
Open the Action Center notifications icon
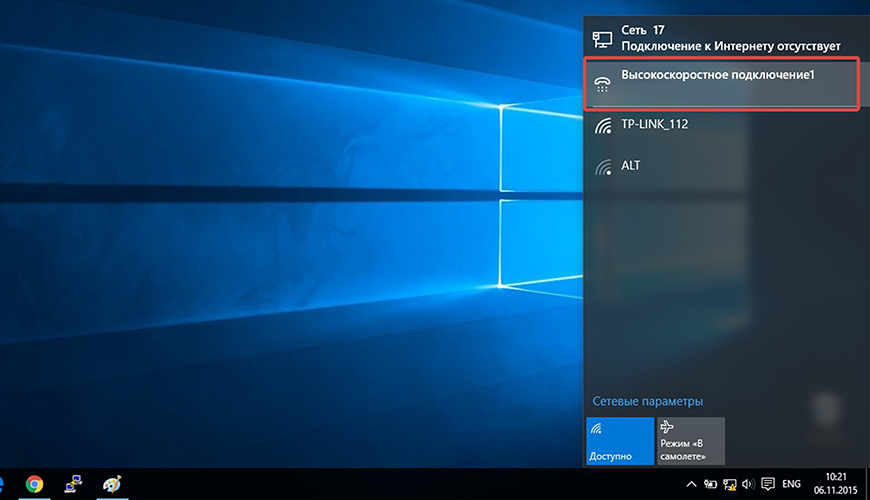(x=768, y=484)
